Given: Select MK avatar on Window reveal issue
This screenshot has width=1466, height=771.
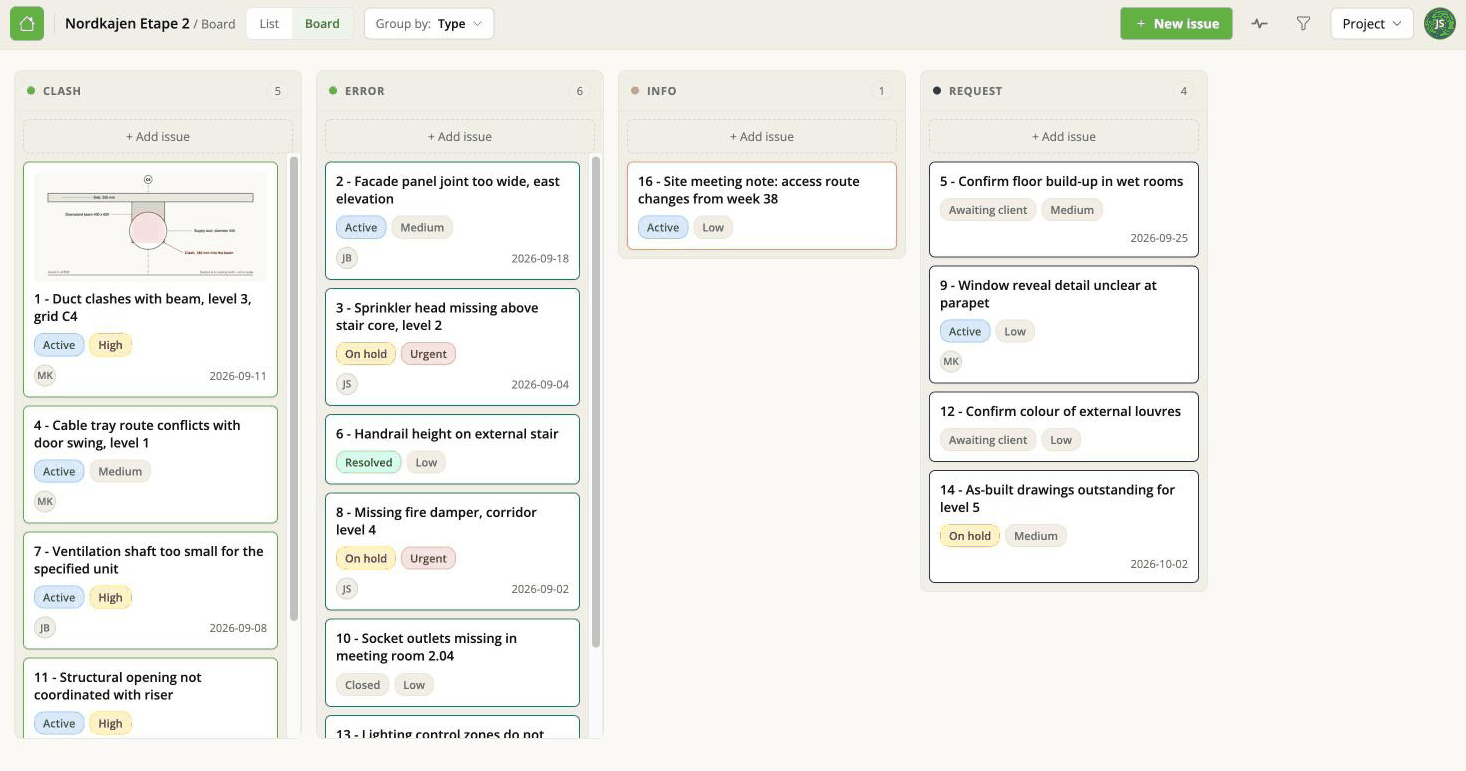Looking at the screenshot, I should click(x=951, y=361).
